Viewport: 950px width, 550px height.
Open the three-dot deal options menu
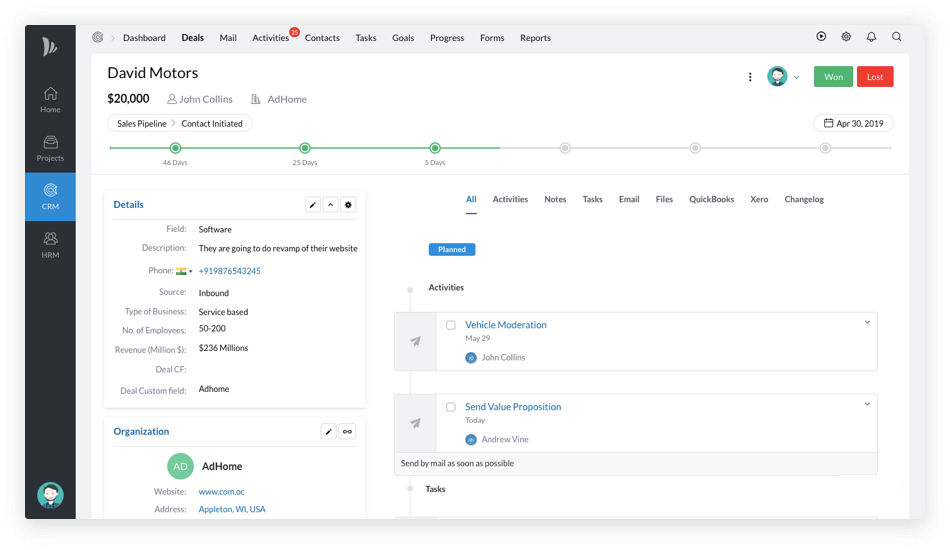(750, 77)
